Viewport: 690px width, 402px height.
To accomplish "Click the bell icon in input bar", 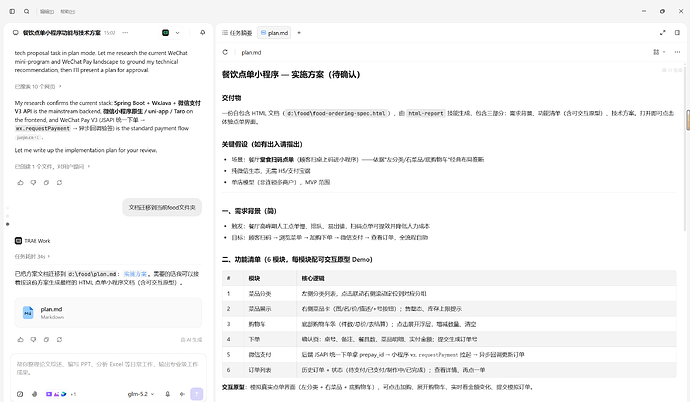I will (167, 394).
